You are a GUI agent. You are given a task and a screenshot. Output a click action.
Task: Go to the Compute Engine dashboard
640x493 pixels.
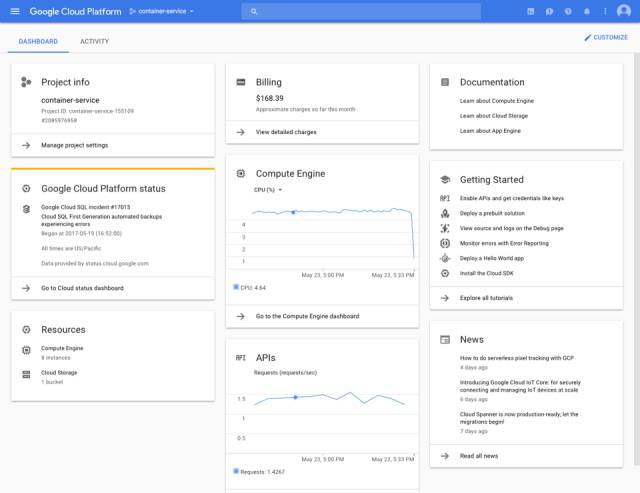tap(306, 316)
